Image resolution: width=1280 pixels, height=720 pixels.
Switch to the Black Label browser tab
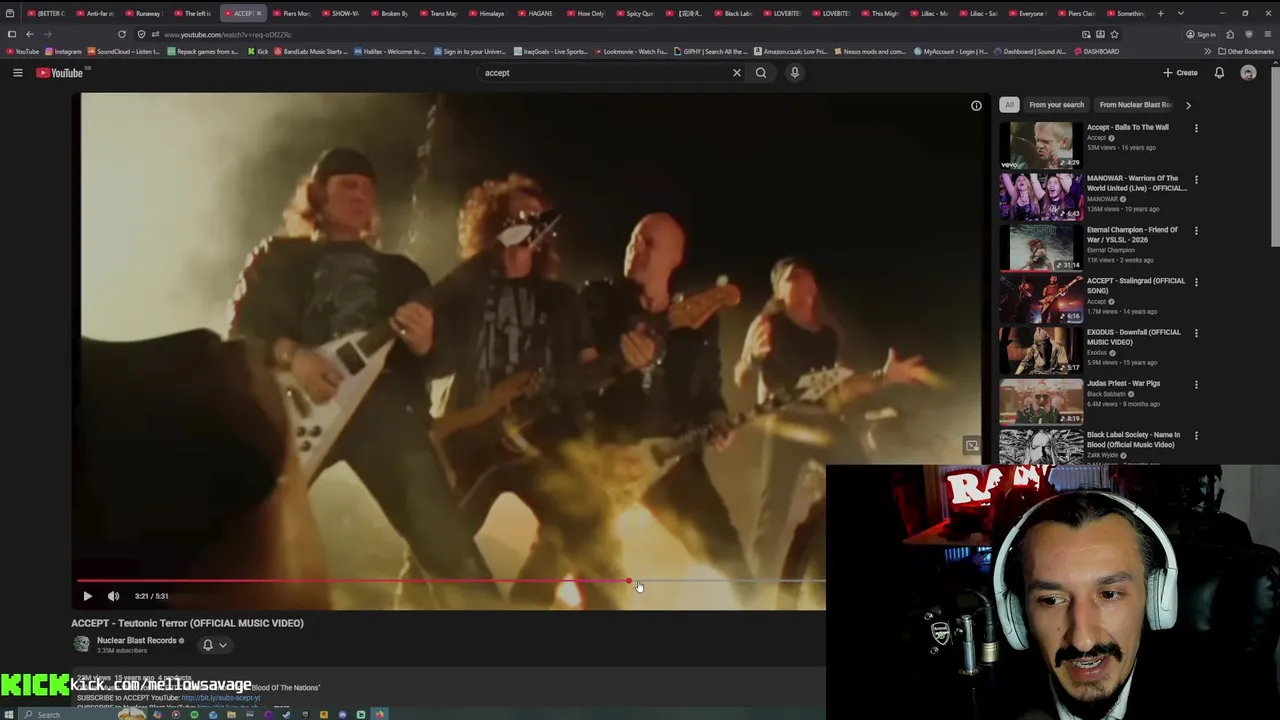pos(733,13)
